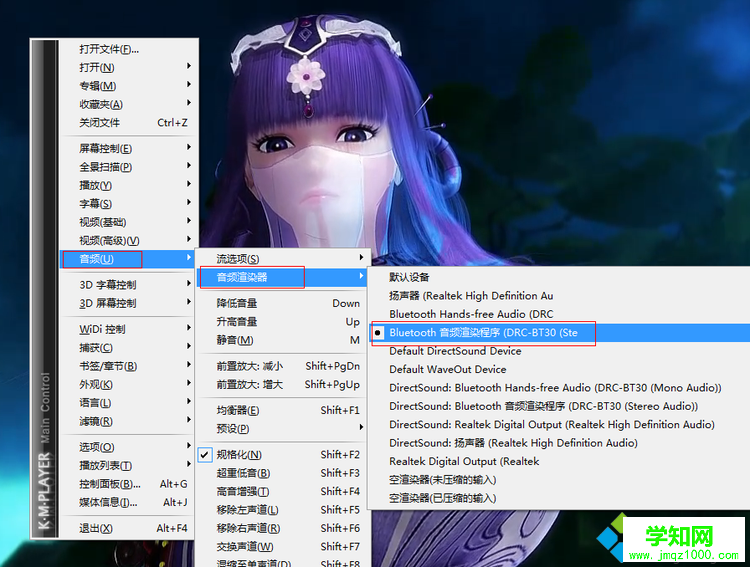Expand the 专辑(M) submenu arrow

(x=189, y=85)
